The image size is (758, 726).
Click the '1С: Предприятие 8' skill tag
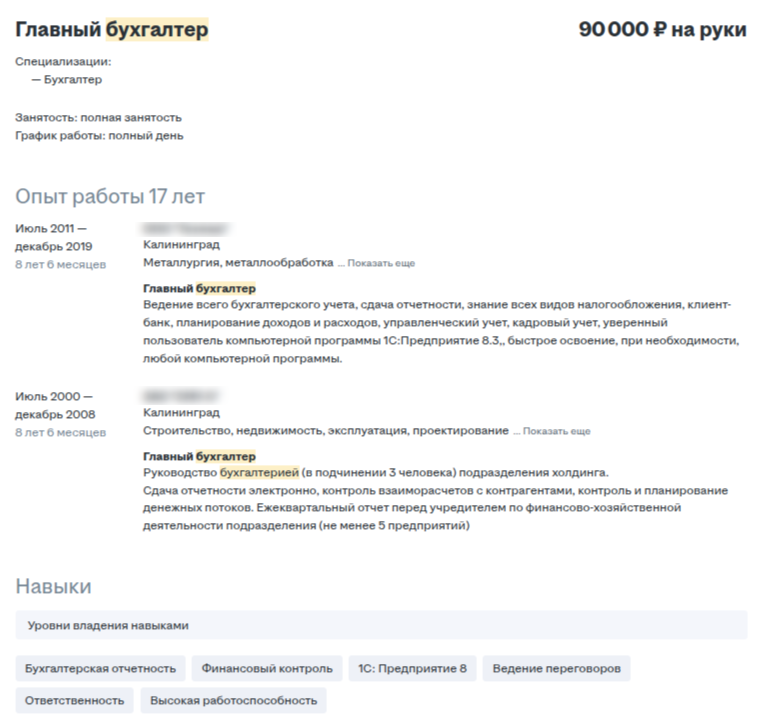point(412,668)
